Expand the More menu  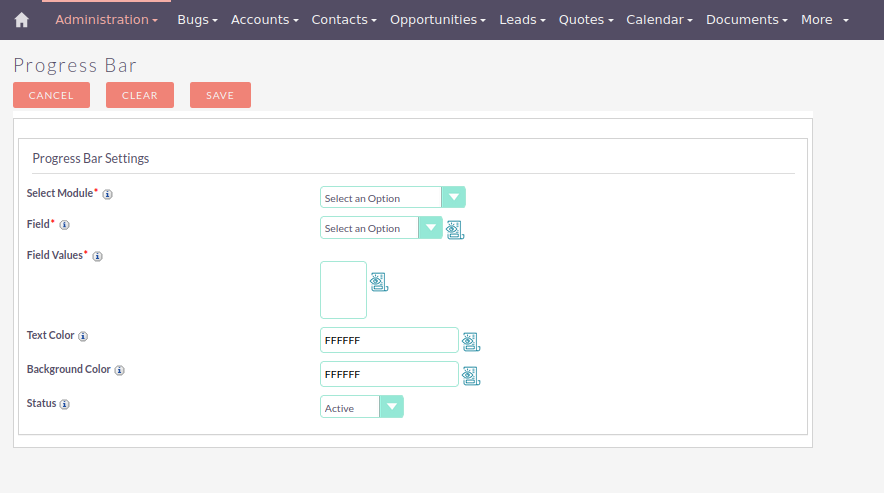(825, 20)
